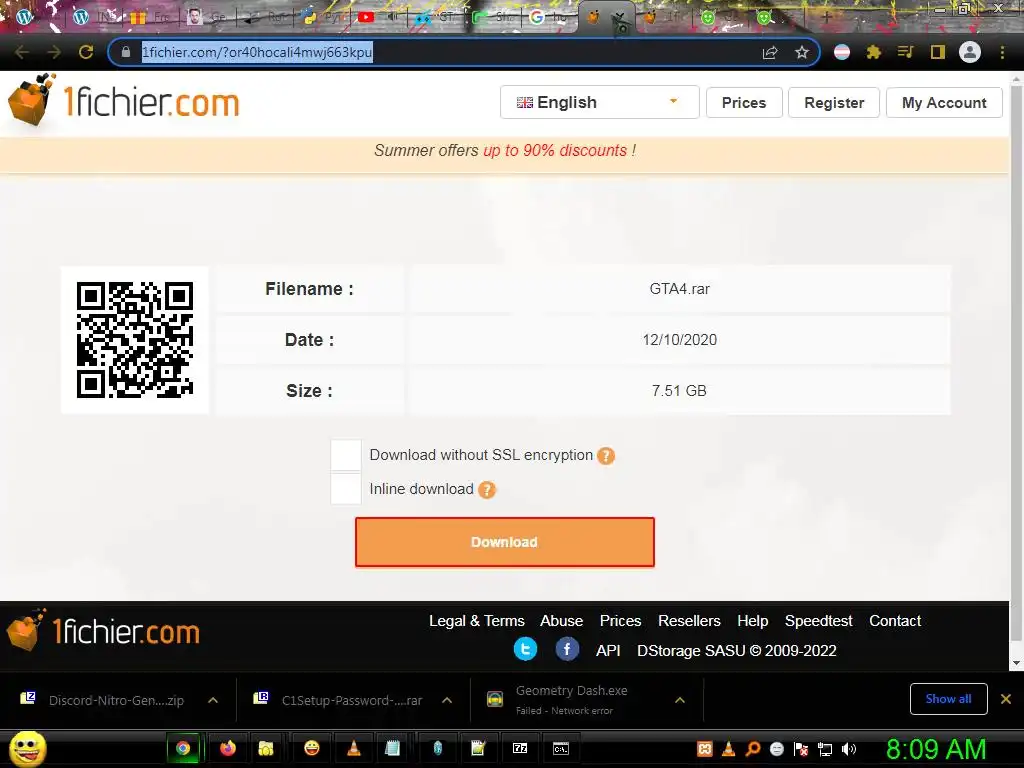Image resolution: width=1024 pixels, height=768 pixels.
Task: Click the Register button
Action: pyautogui.click(x=834, y=103)
